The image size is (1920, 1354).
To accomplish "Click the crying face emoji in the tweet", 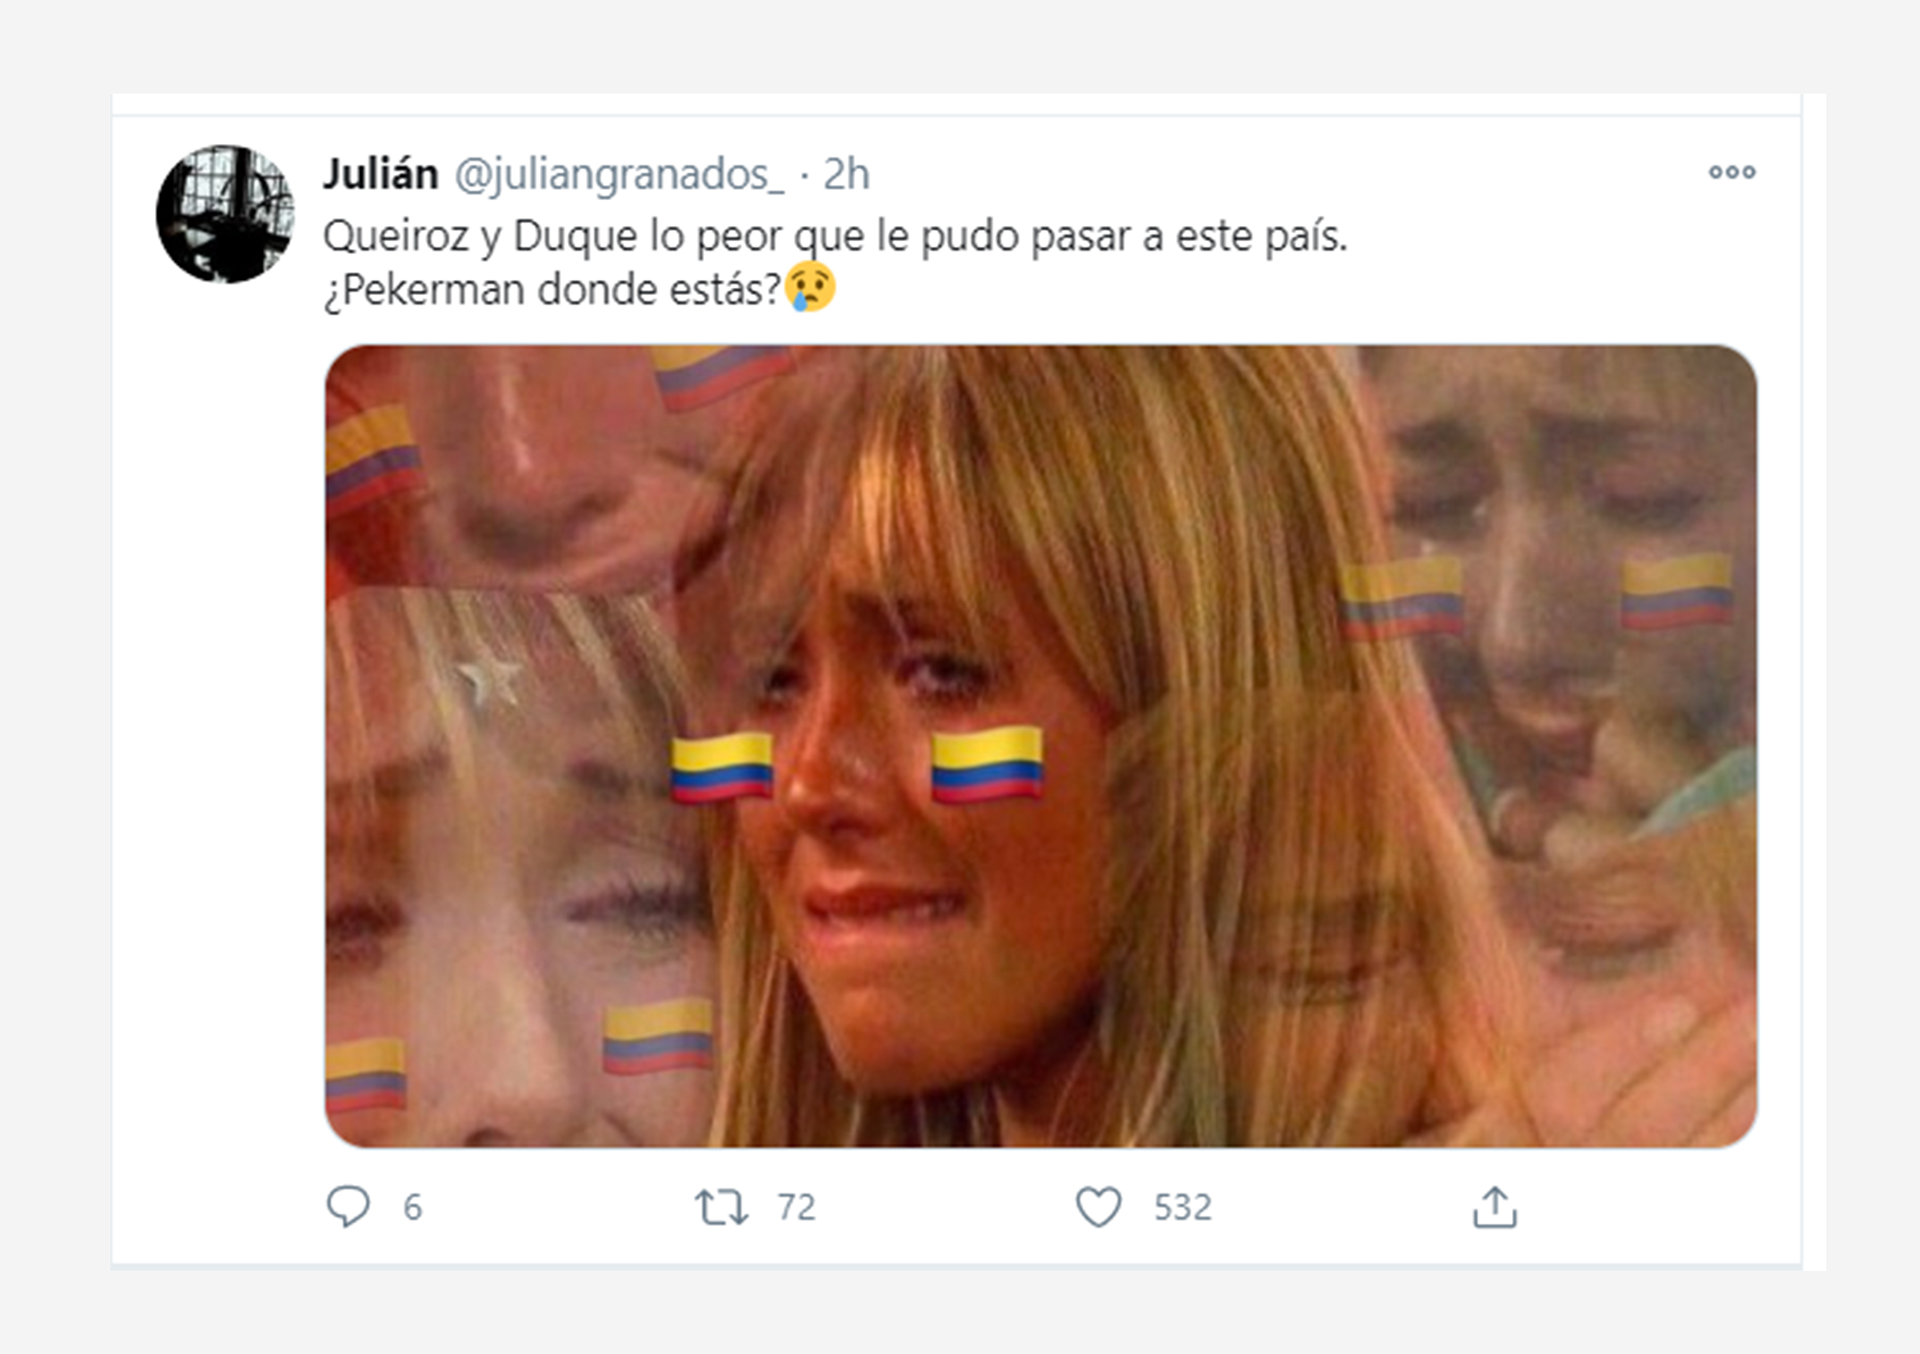I will [810, 288].
